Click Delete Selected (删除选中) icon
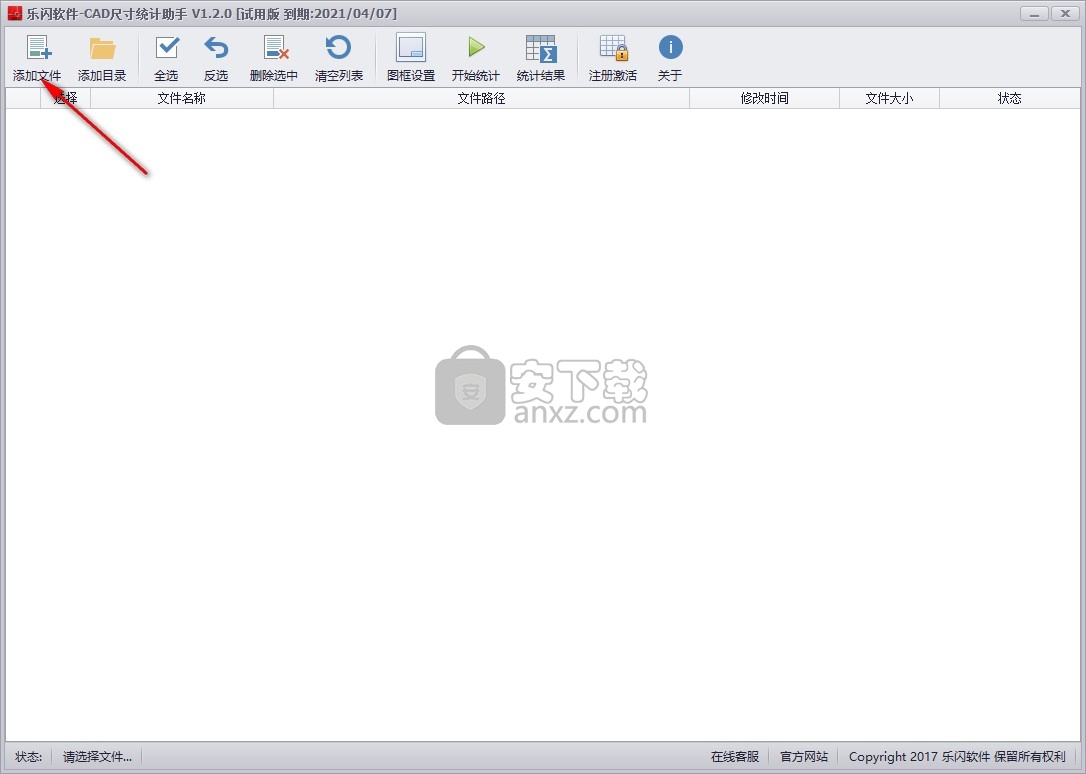 274,48
